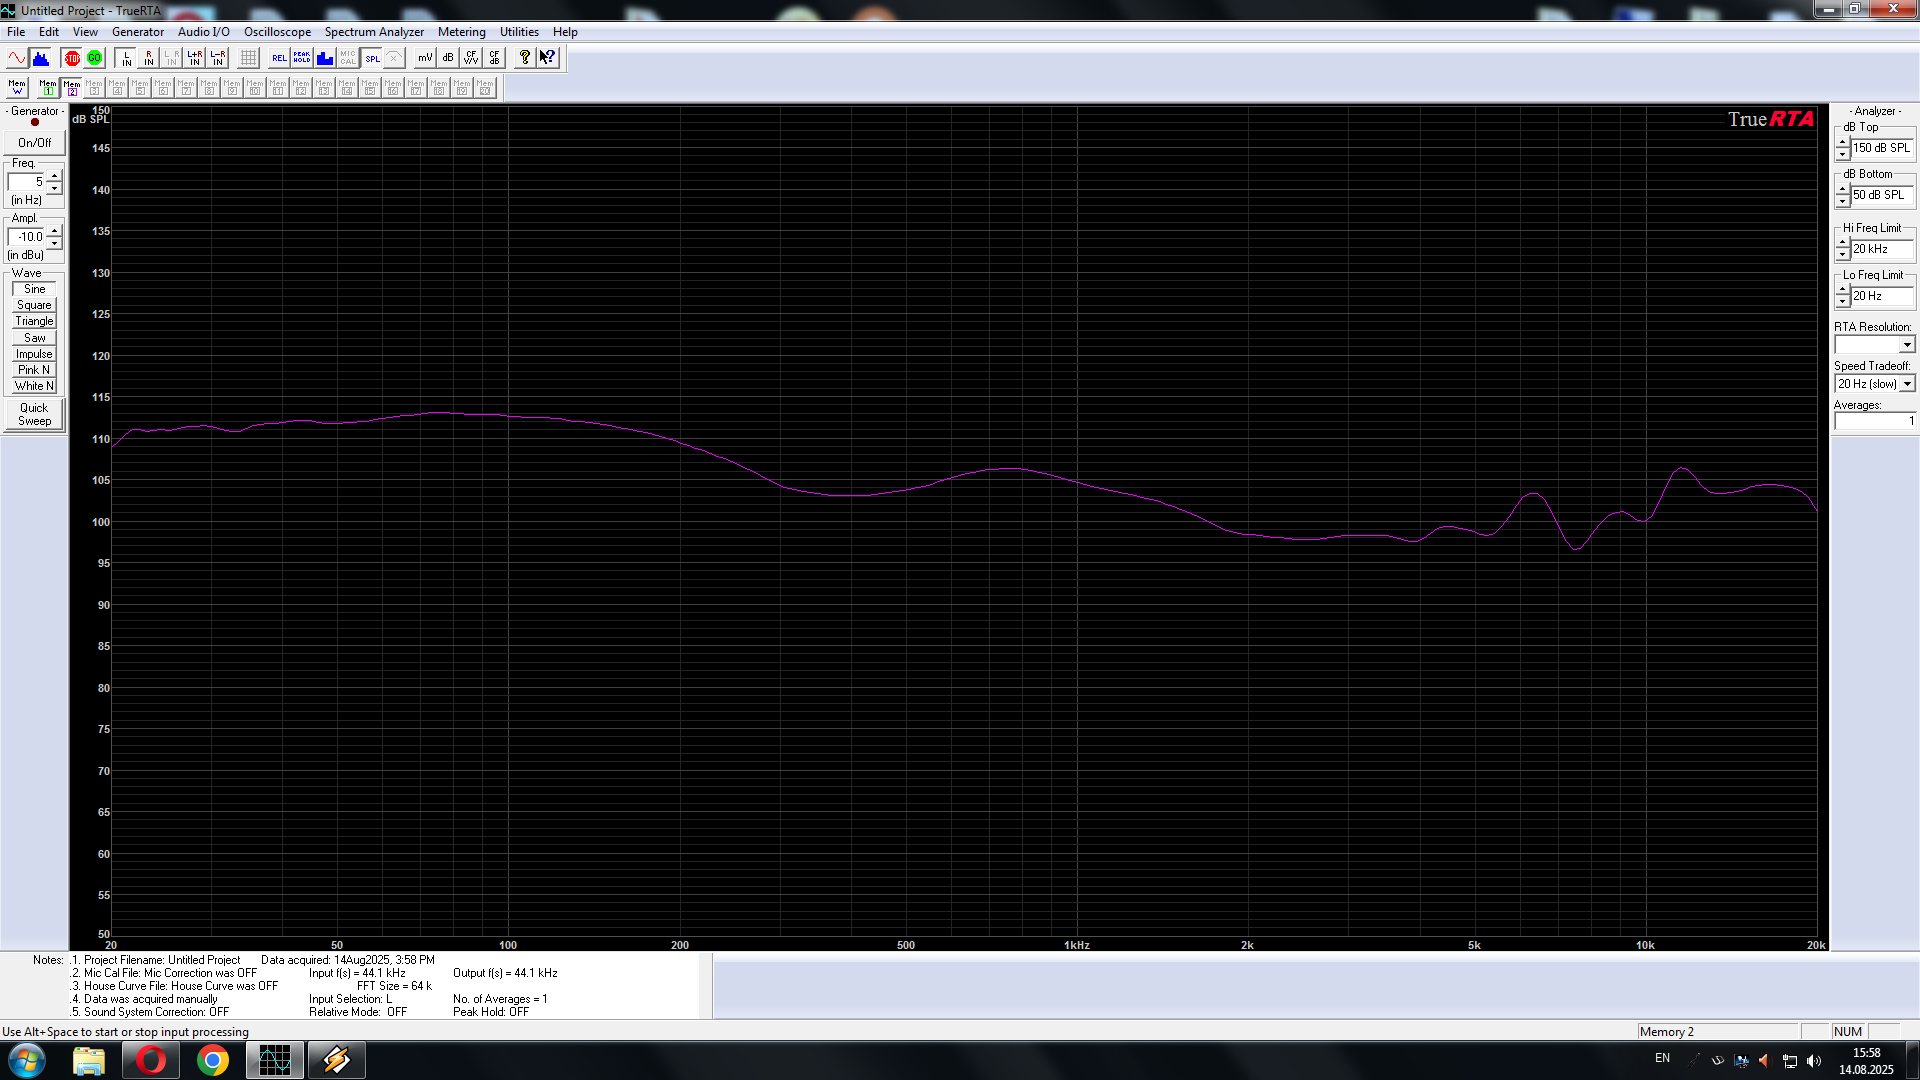1920x1080 pixels.
Task: Increase dB Top with up arrow
Action: tap(1842, 142)
